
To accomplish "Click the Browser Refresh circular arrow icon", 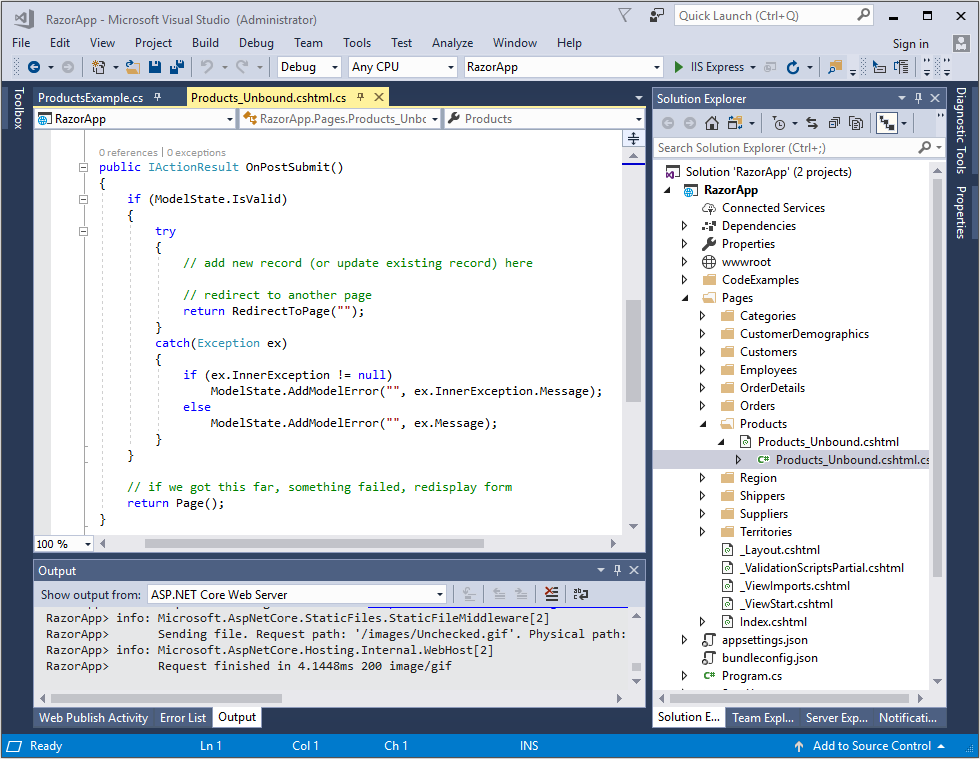I will (x=792, y=67).
